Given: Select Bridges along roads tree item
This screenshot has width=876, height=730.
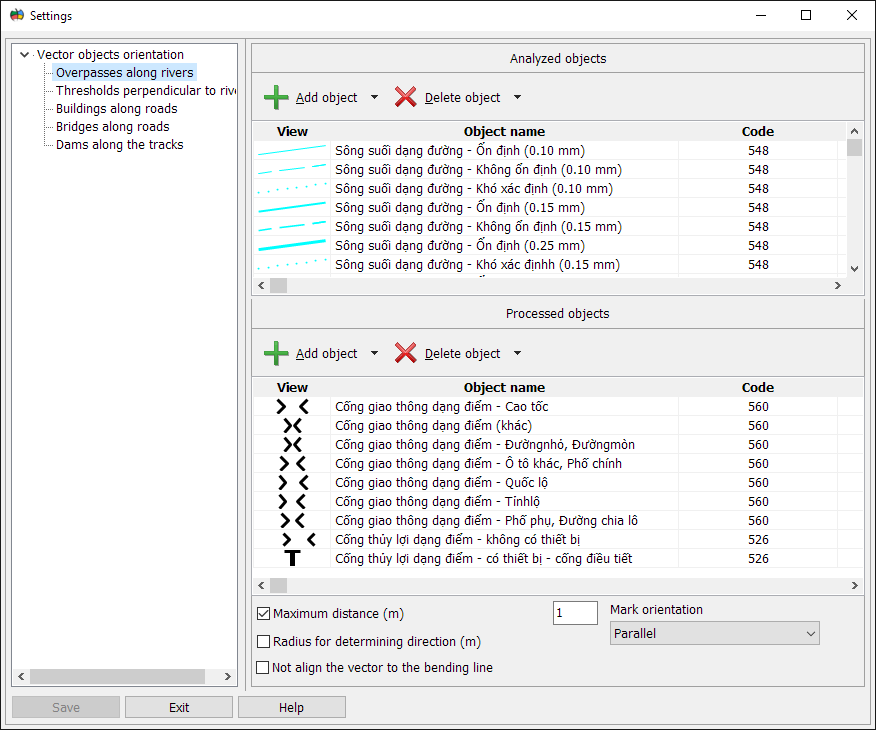Looking at the screenshot, I should (x=112, y=127).
